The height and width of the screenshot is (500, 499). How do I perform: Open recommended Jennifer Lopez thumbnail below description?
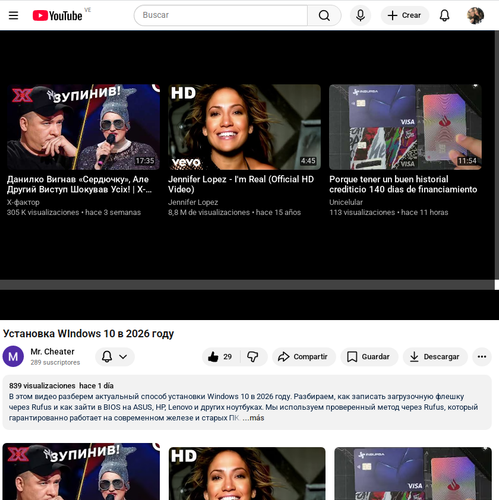coord(247,474)
